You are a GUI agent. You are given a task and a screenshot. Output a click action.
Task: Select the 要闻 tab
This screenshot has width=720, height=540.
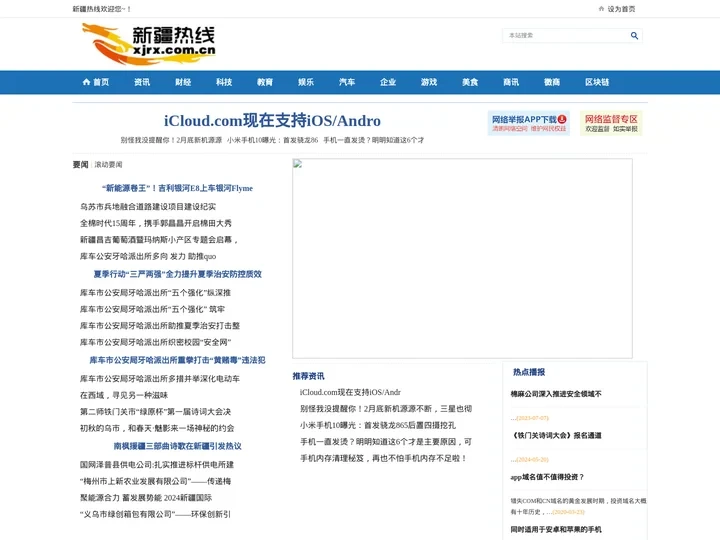coord(80,164)
